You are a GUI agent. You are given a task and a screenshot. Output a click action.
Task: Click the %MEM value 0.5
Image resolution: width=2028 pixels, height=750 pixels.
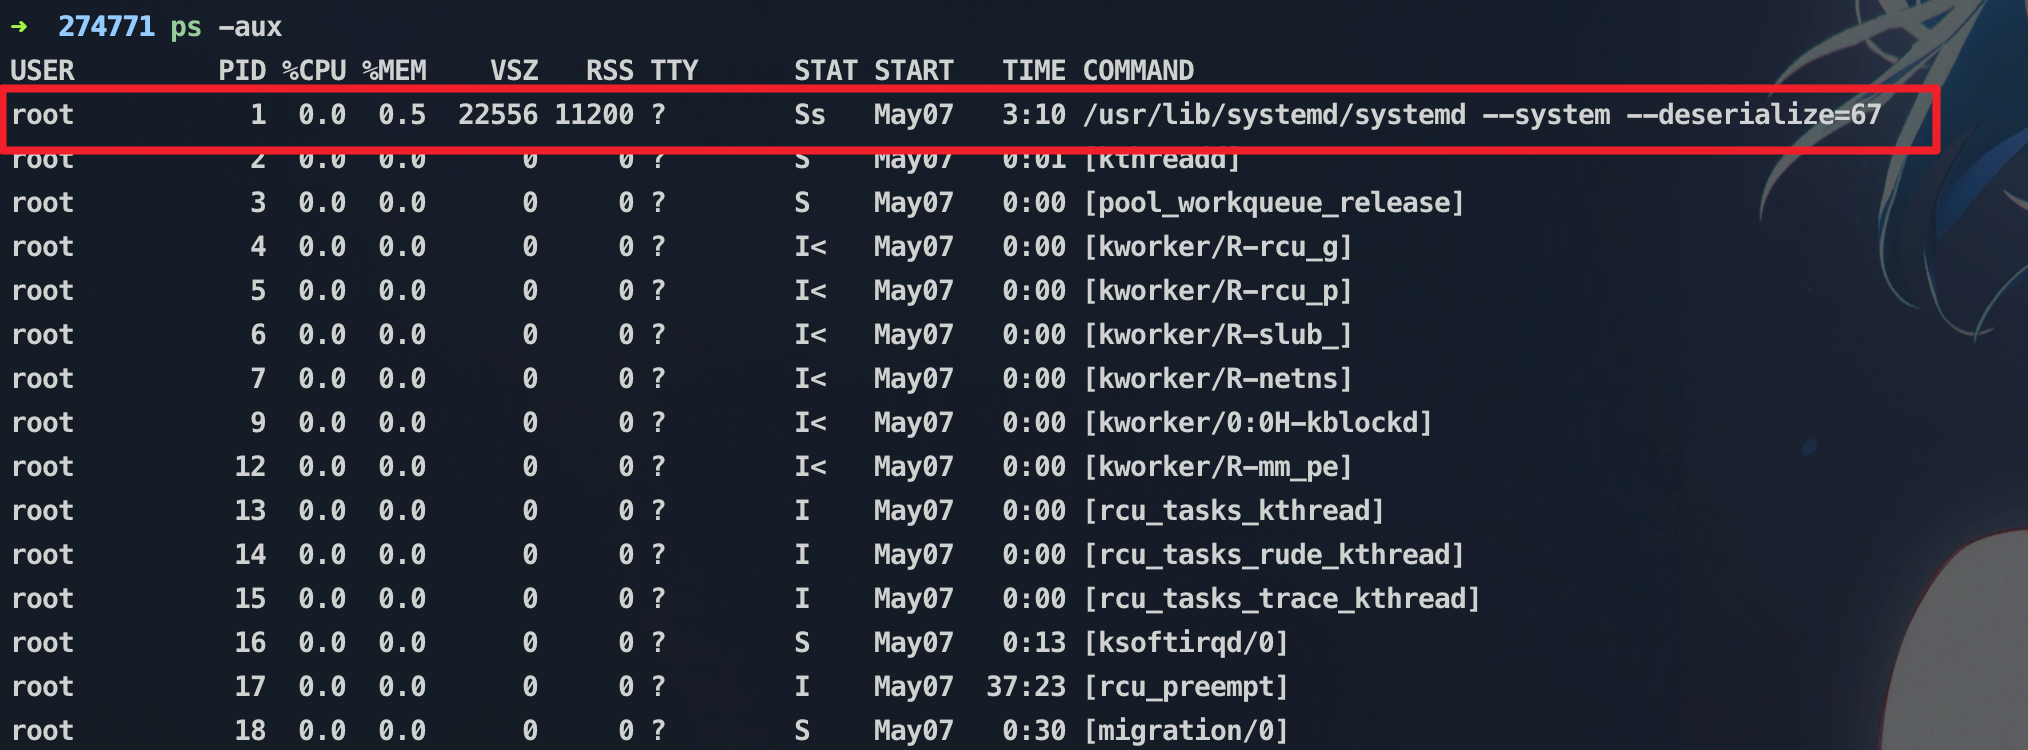click(402, 115)
